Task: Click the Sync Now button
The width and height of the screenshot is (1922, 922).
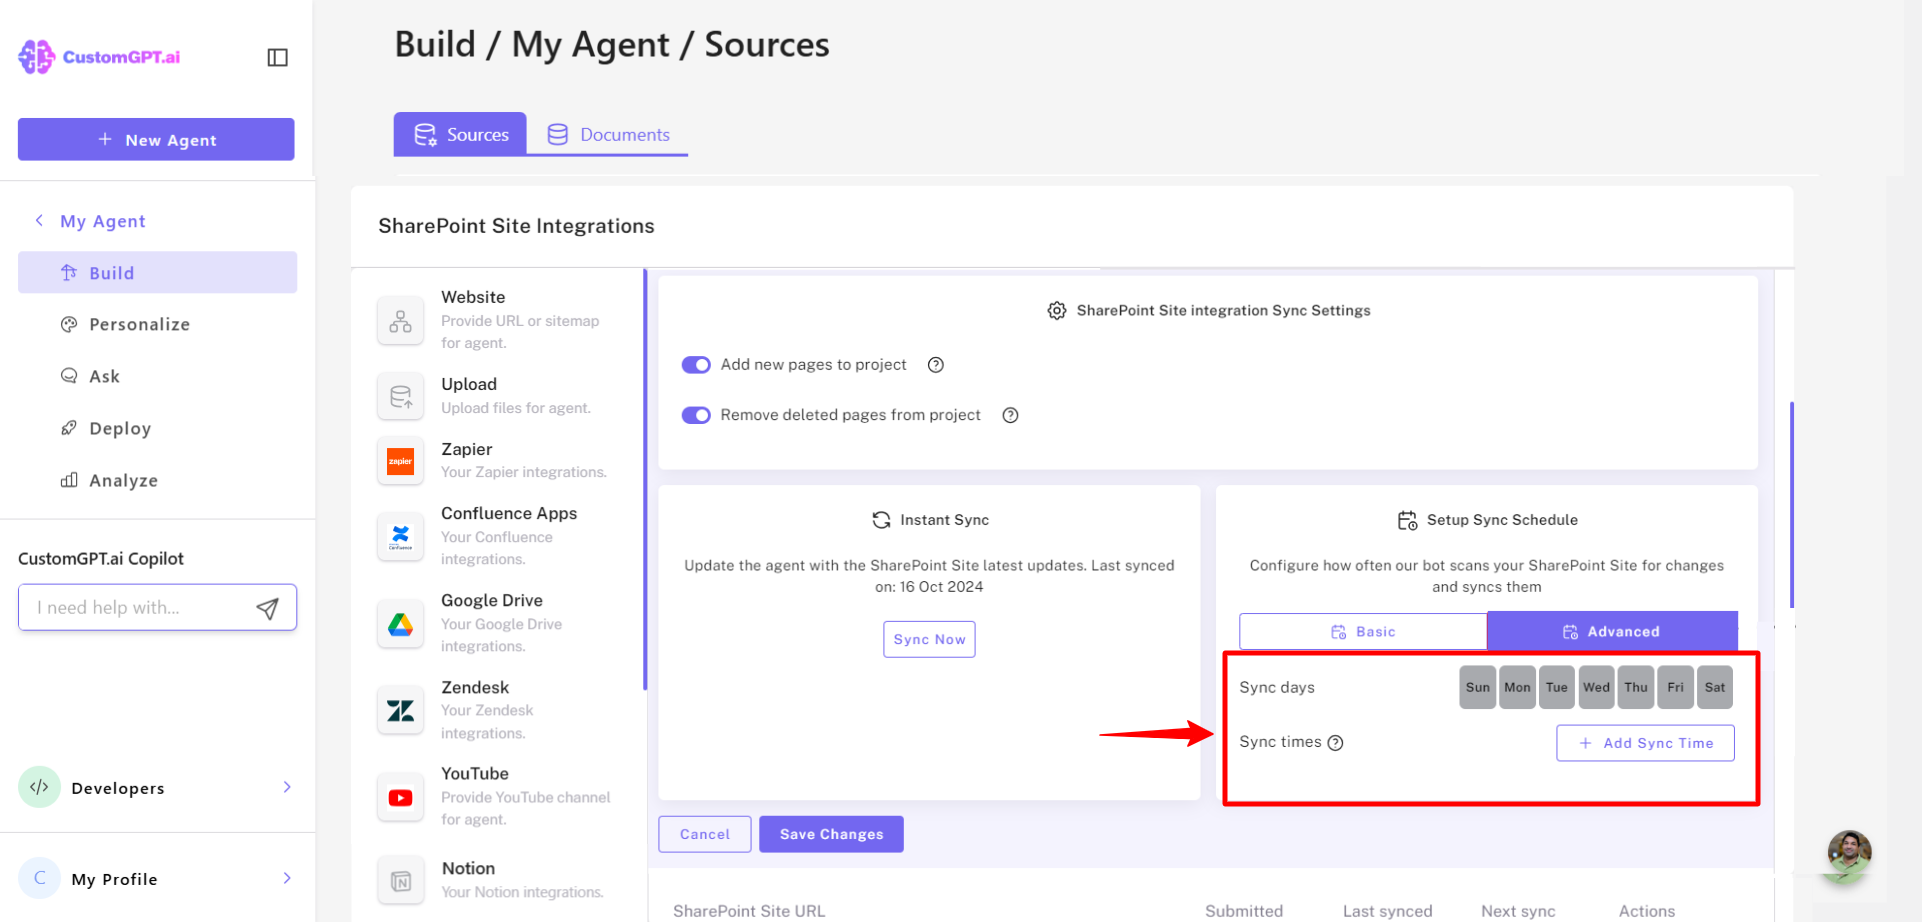Action: (929, 639)
